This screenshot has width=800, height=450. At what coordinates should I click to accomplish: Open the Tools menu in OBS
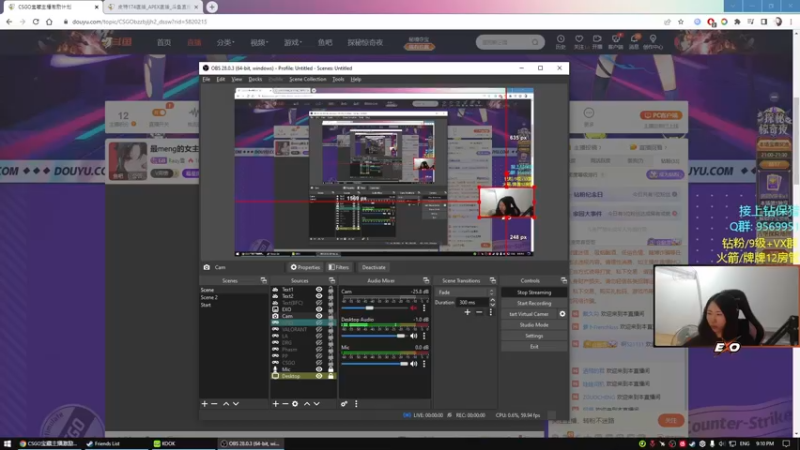point(338,79)
